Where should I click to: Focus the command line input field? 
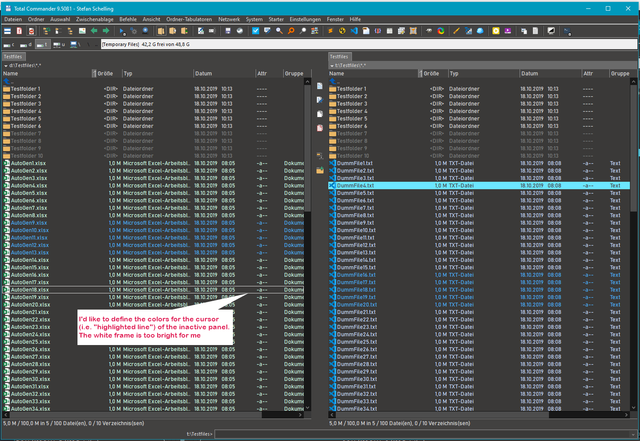tap(424, 434)
